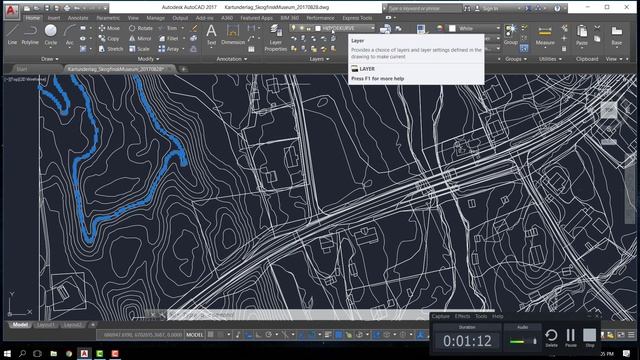Pause the screen recording
Screen dimensions: 640x360
570,338
